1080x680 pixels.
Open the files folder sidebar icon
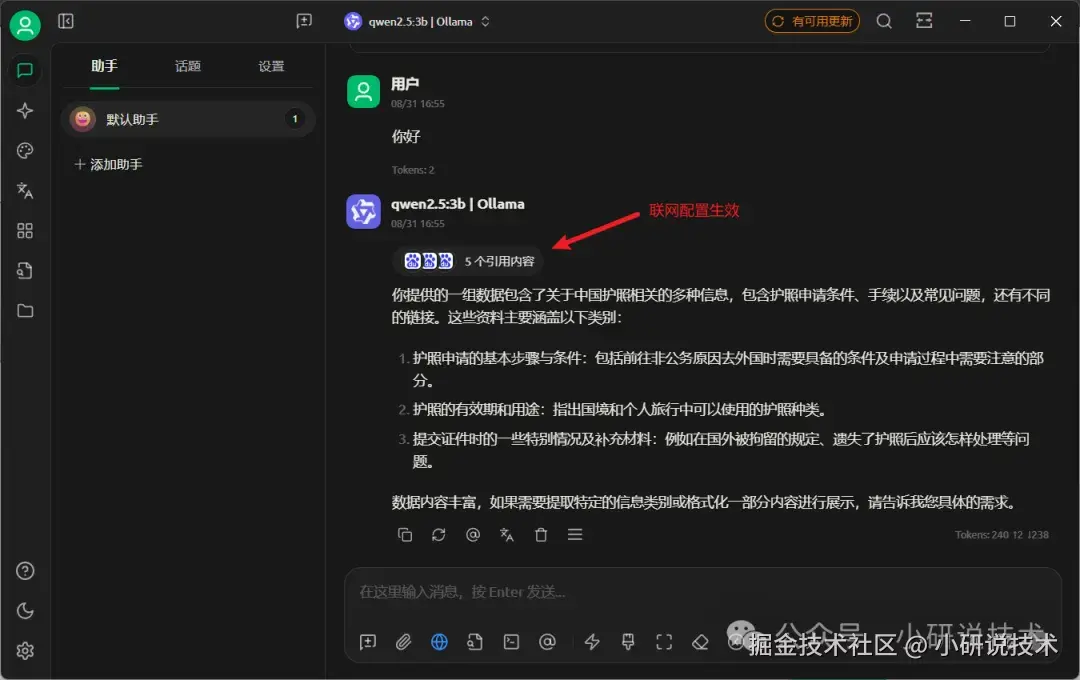[25, 311]
